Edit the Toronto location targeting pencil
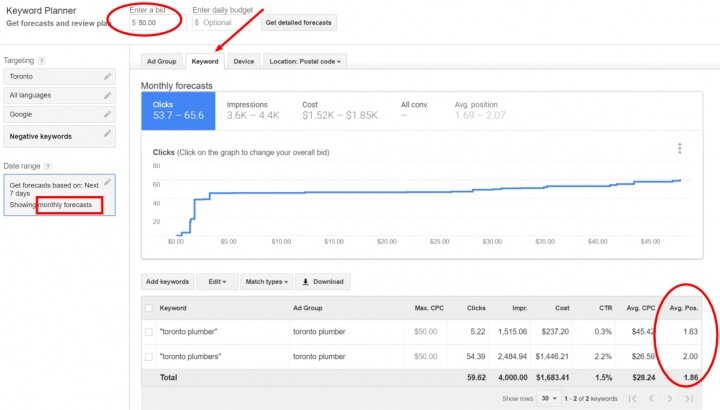This screenshot has height=410, width=720. [x=107, y=76]
